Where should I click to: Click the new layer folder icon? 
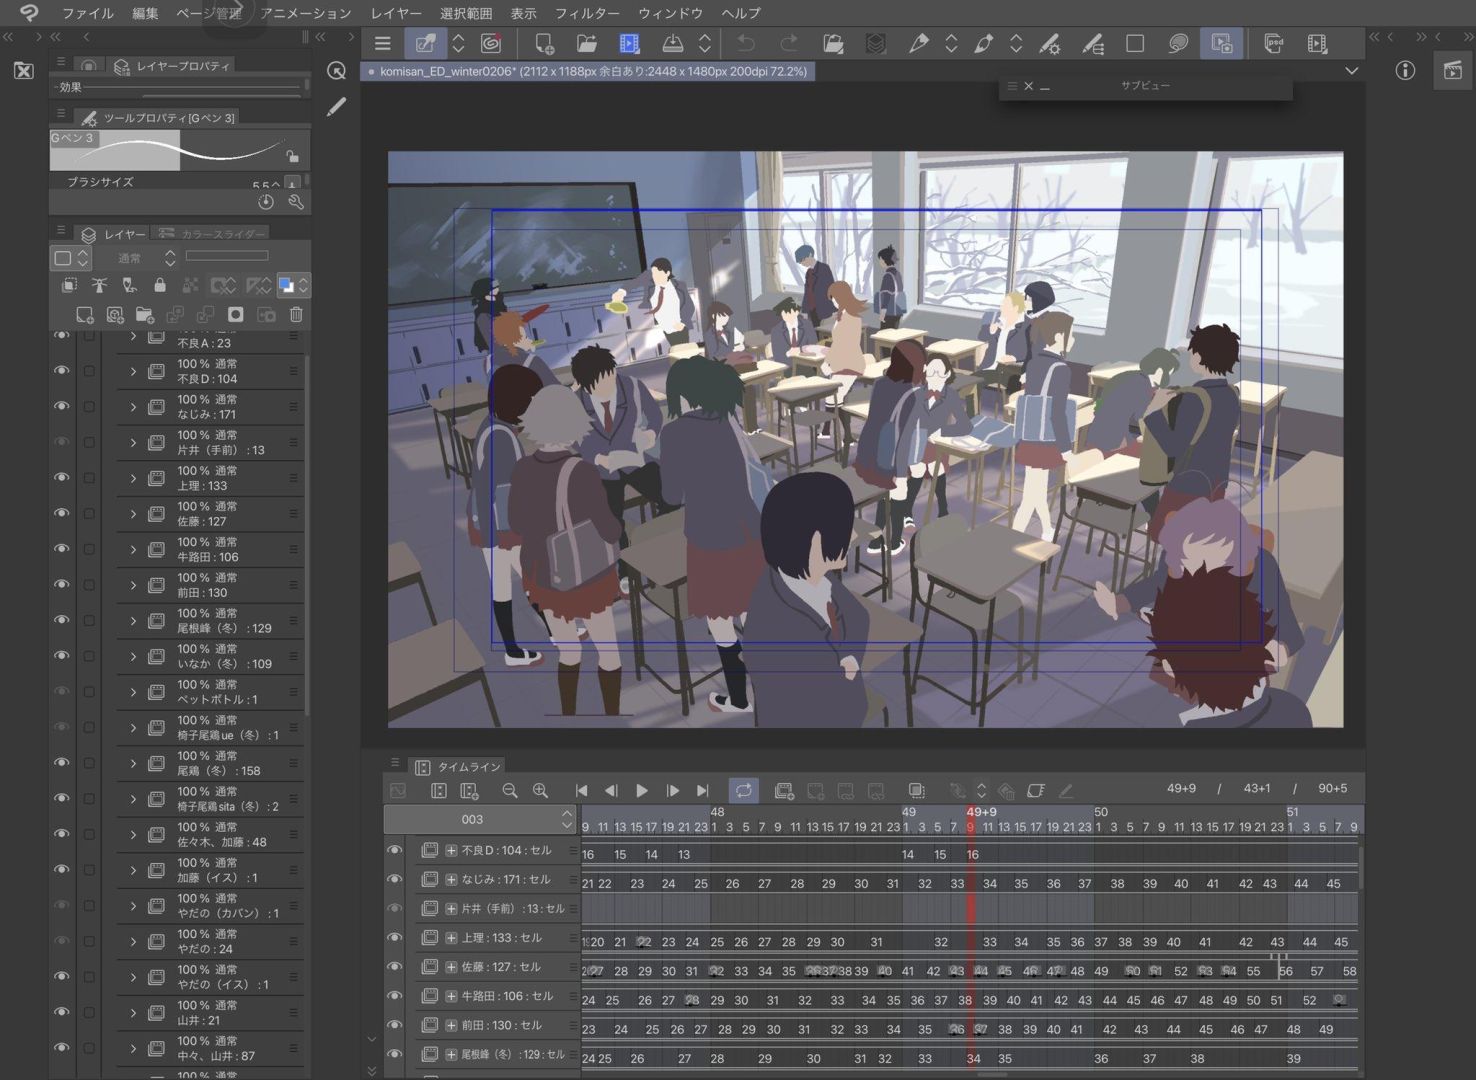tap(145, 315)
